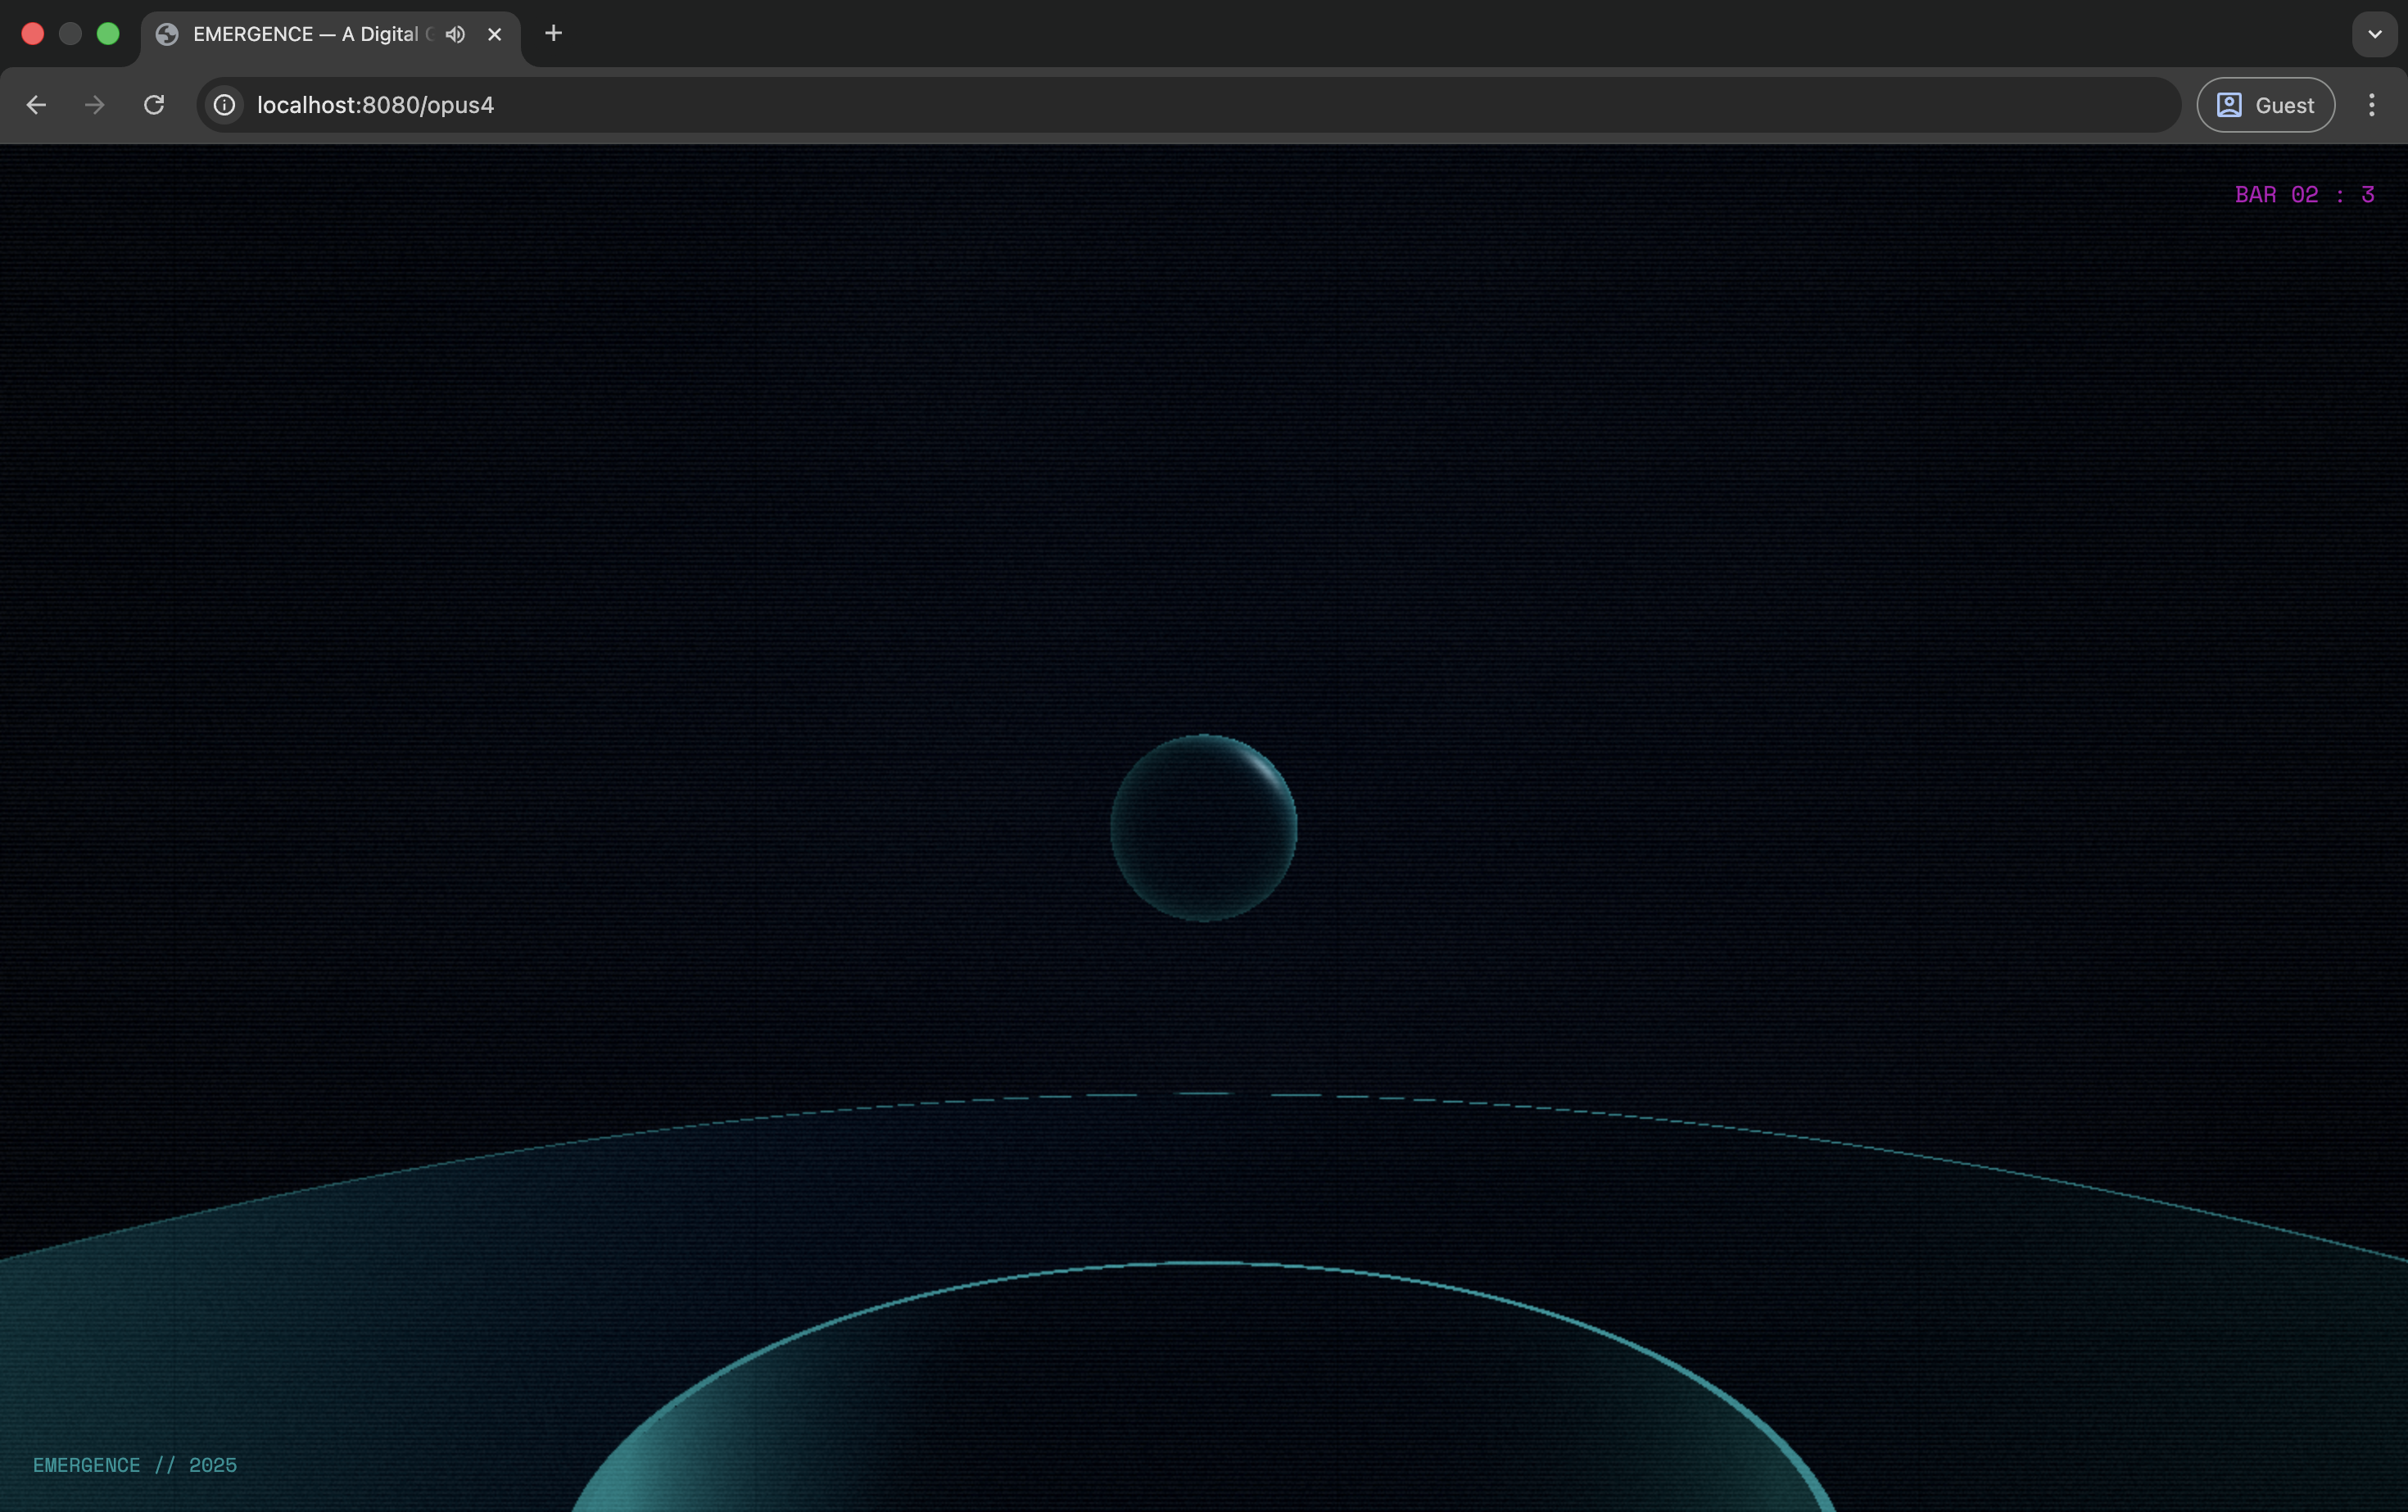Close the EMERGENCE tab
The width and height of the screenshot is (2408, 1512).
point(495,34)
